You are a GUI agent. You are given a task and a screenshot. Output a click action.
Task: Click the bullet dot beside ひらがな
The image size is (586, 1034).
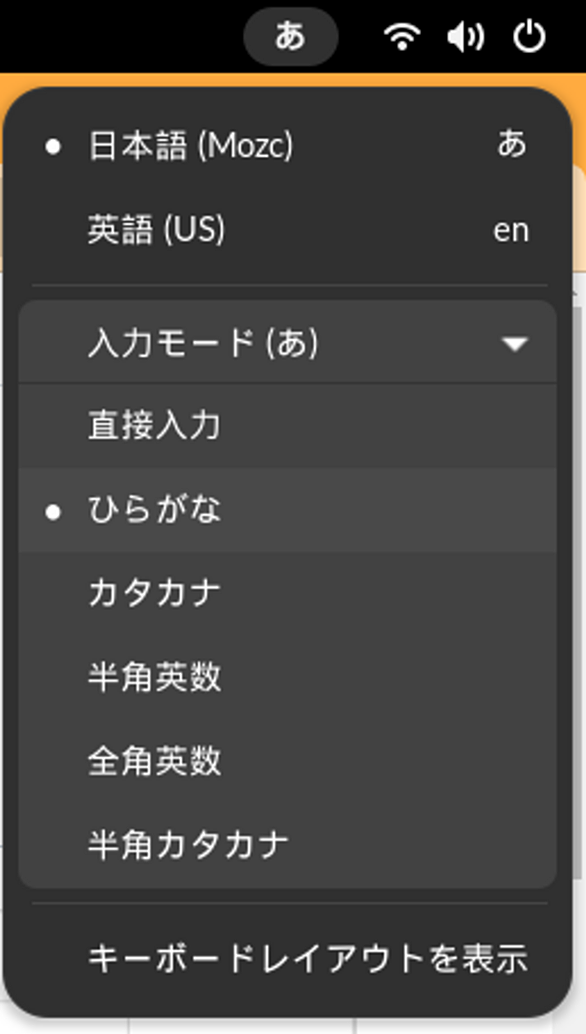[53, 512]
